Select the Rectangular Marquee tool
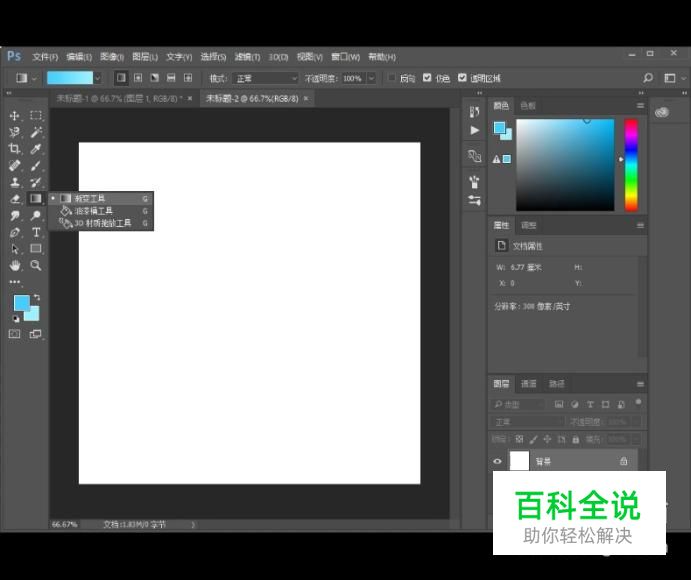 36,115
